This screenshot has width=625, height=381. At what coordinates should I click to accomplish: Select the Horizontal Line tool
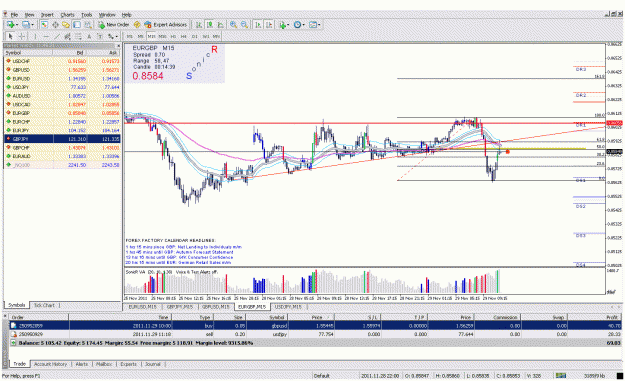46,36
